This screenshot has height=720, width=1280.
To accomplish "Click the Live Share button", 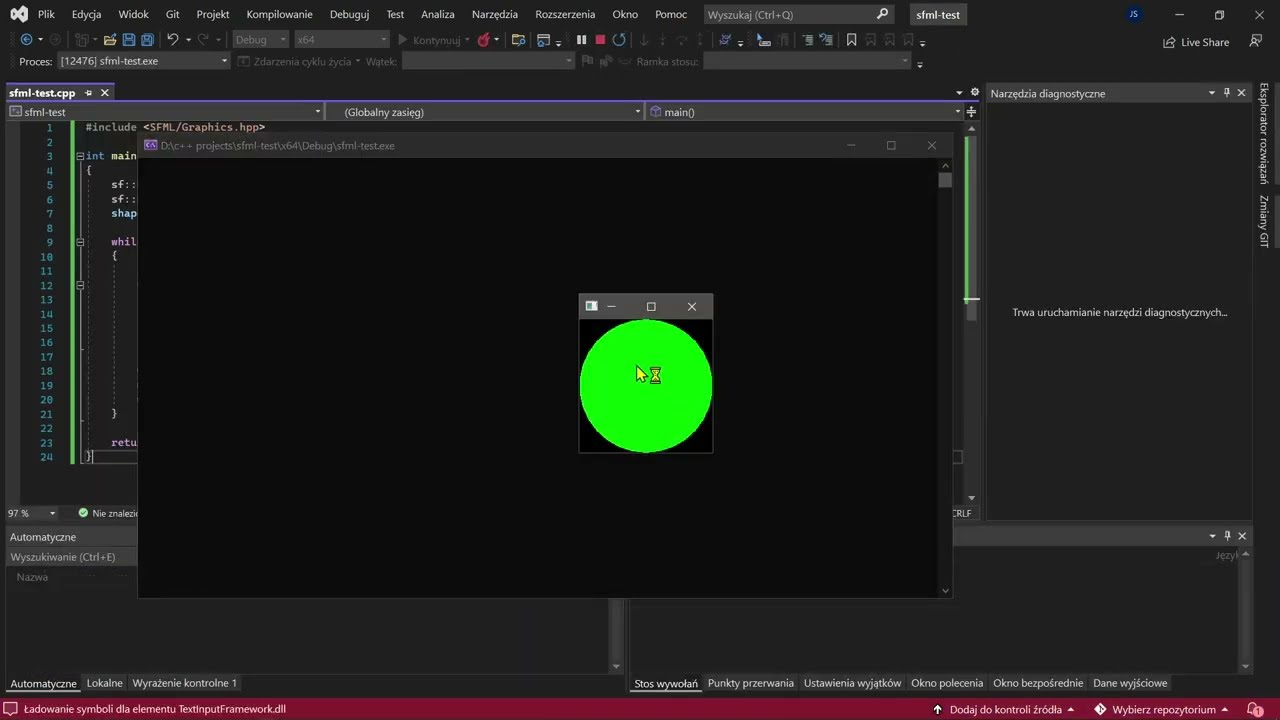I will tap(1196, 42).
